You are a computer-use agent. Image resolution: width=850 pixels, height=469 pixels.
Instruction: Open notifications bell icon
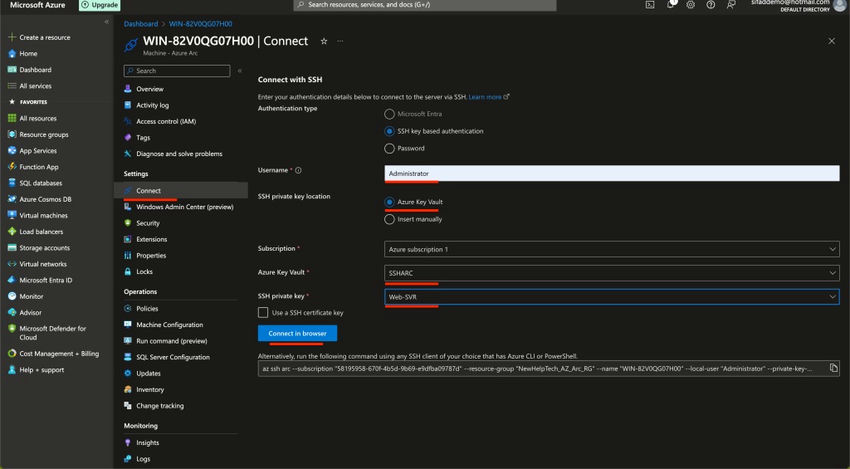pos(671,5)
